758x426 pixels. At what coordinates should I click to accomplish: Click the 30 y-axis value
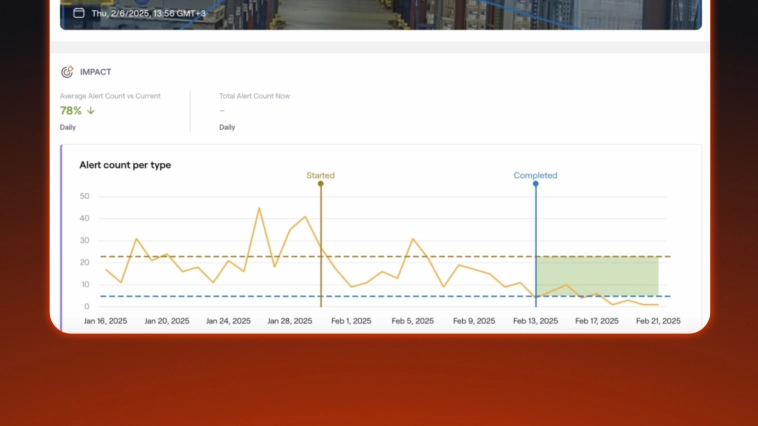point(85,240)
